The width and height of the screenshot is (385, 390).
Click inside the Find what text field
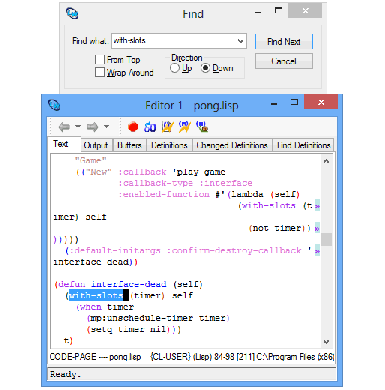(174, 41)
